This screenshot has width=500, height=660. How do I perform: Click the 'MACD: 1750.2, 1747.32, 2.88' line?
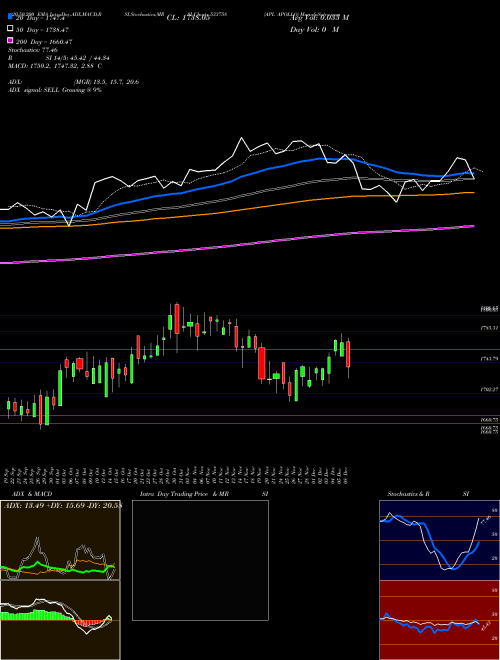tap(55, 66)
